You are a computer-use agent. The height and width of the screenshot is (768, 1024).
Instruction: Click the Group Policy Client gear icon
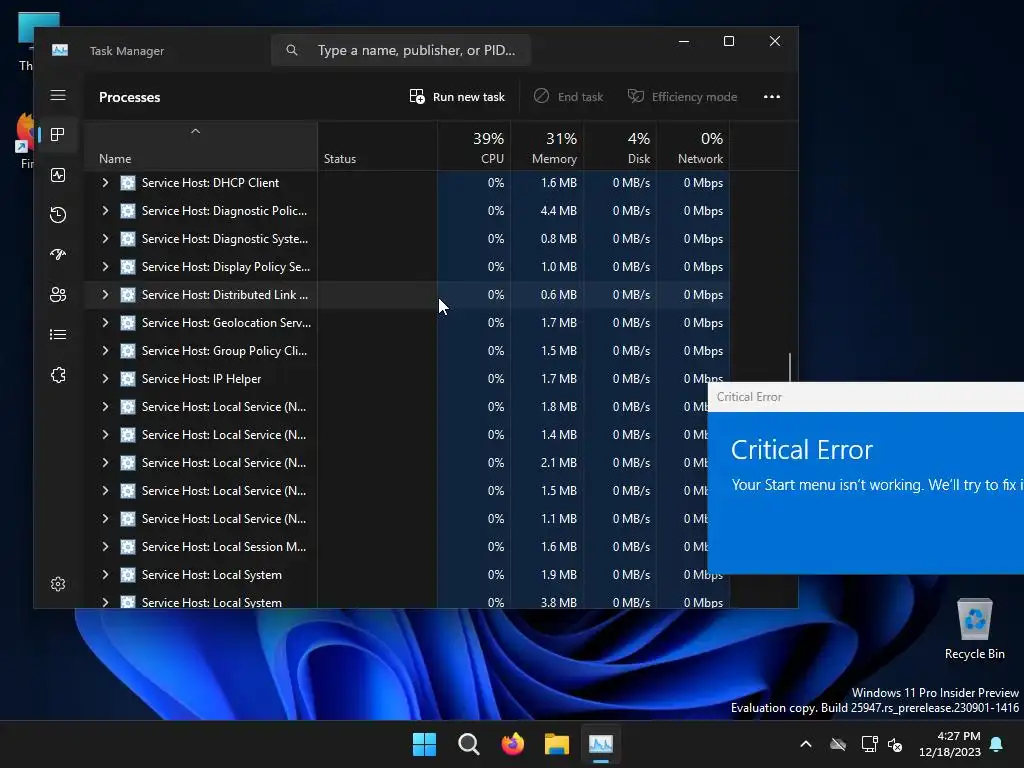pos(128,351)
